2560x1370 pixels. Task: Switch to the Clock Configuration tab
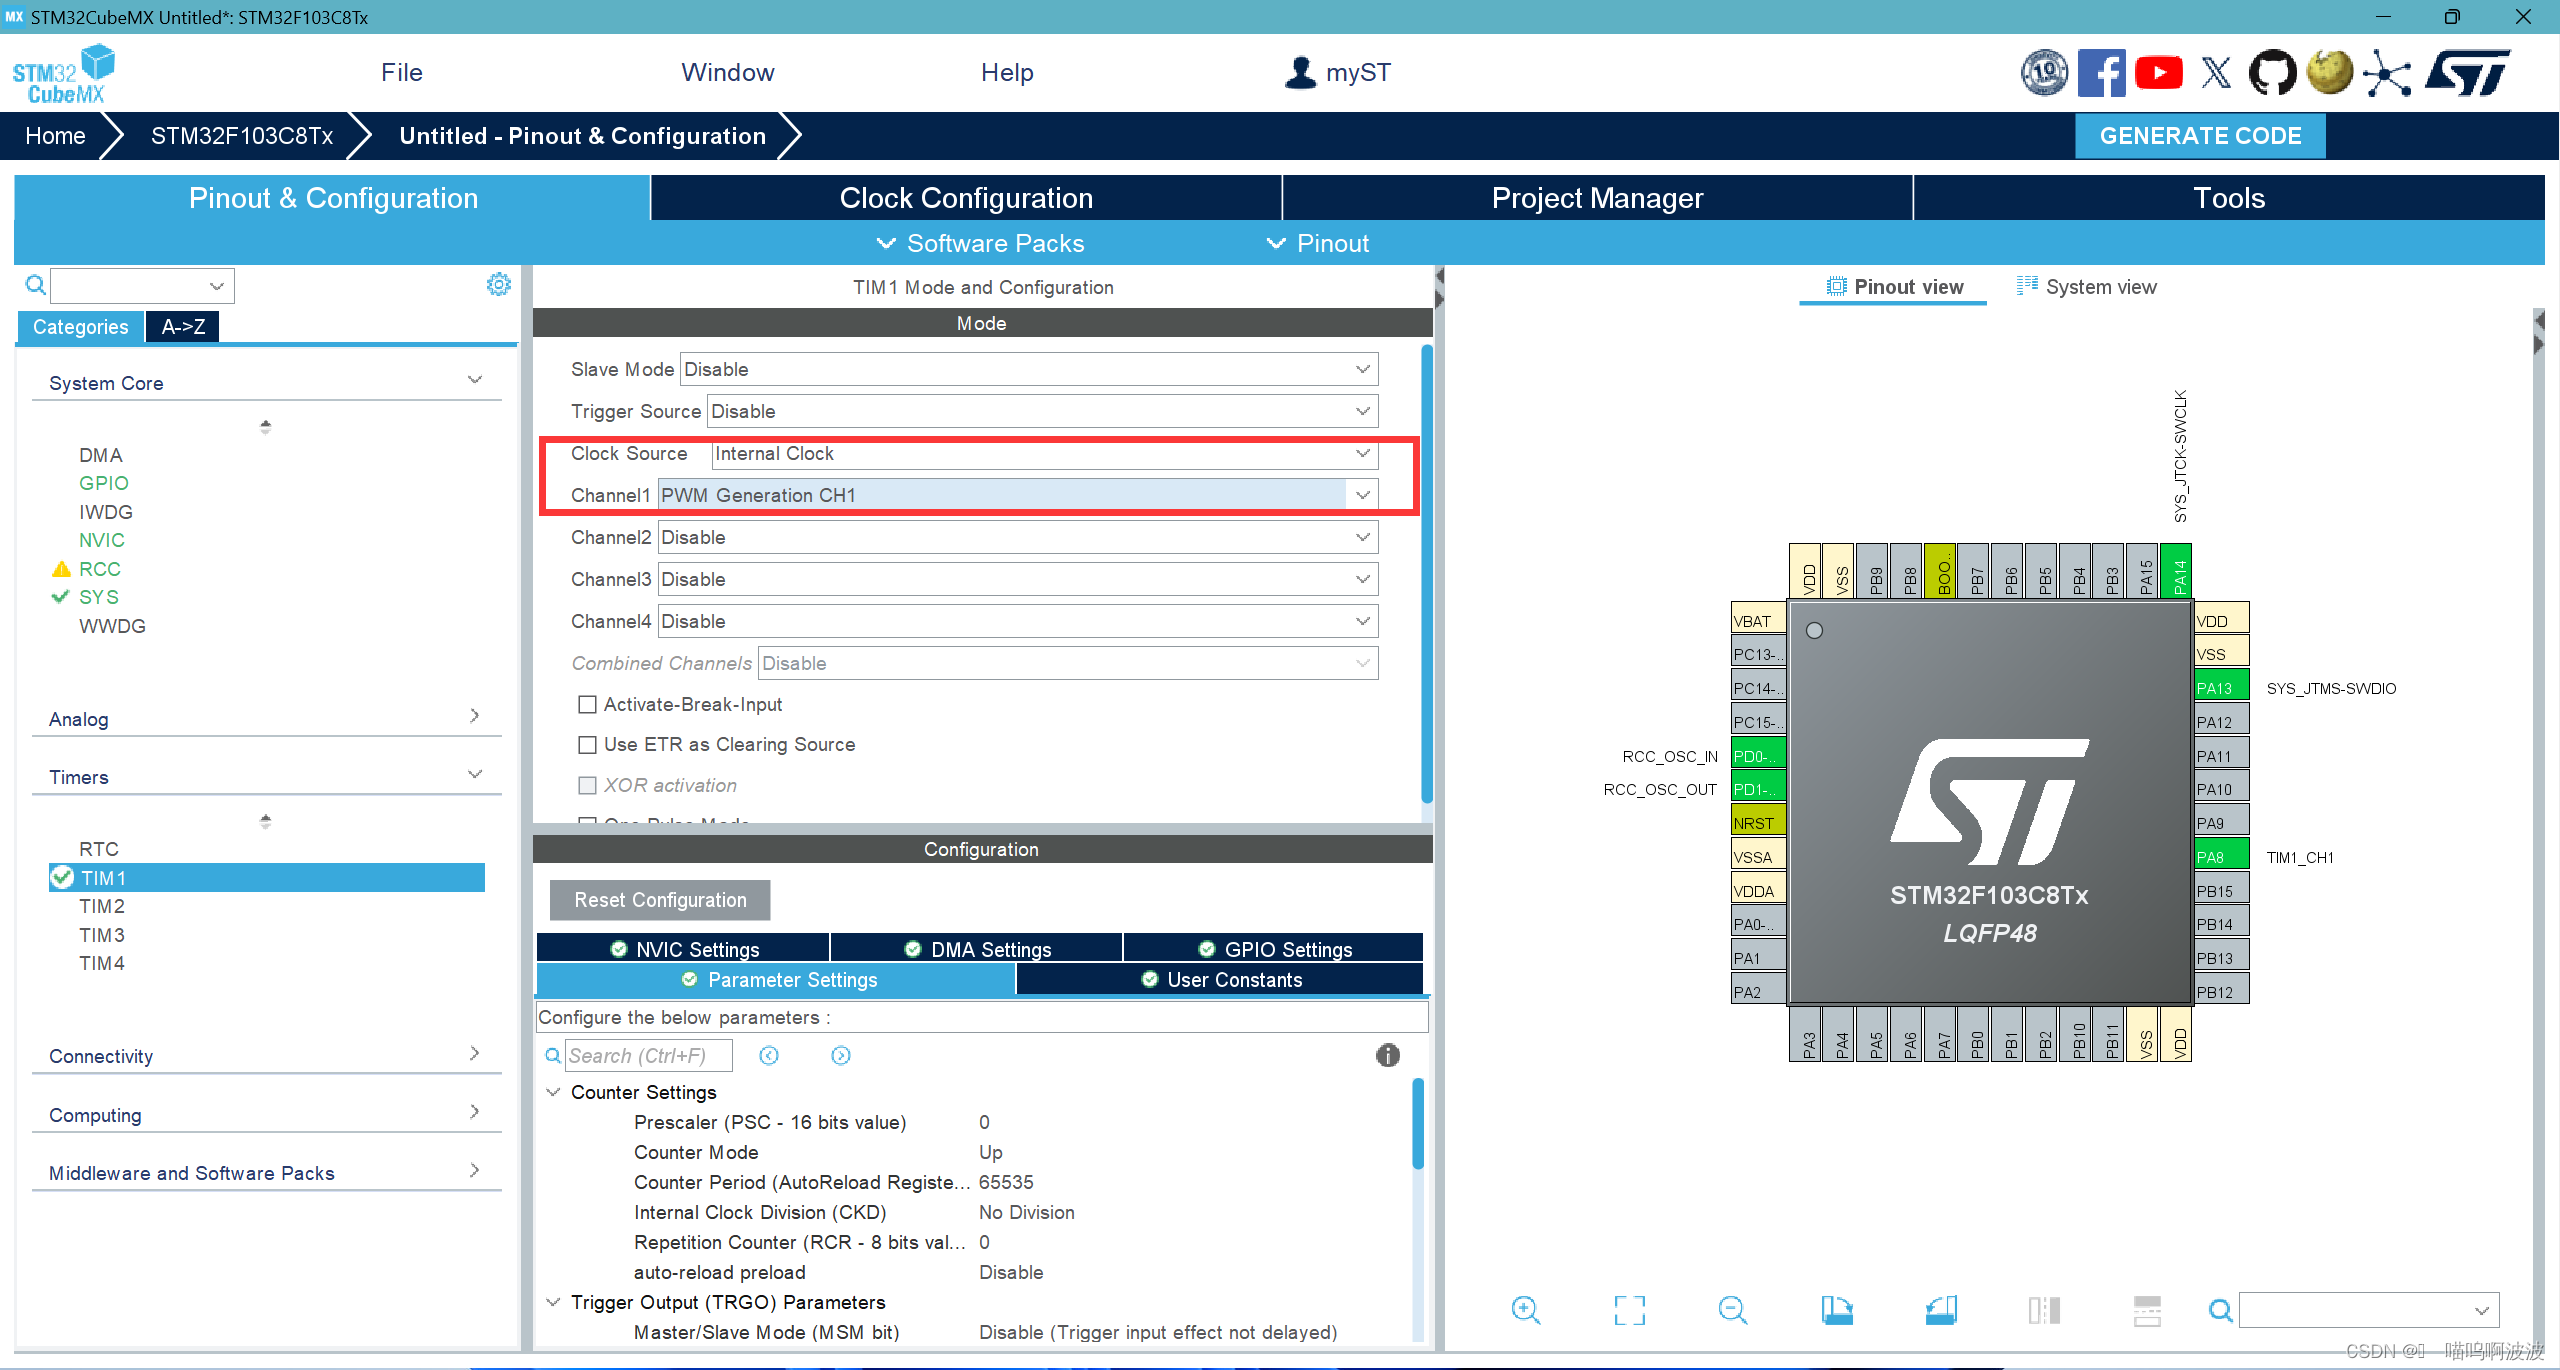[965, 198]
